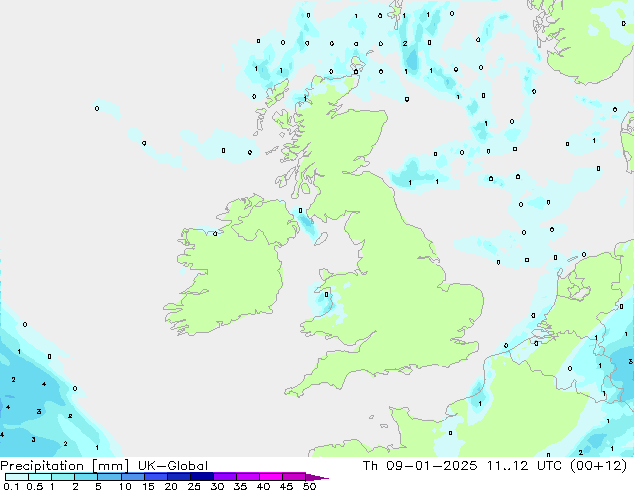634x490 pixels.
Task: Select the 5–10 mm legend swatch
Action: click(x=109, y=477)
